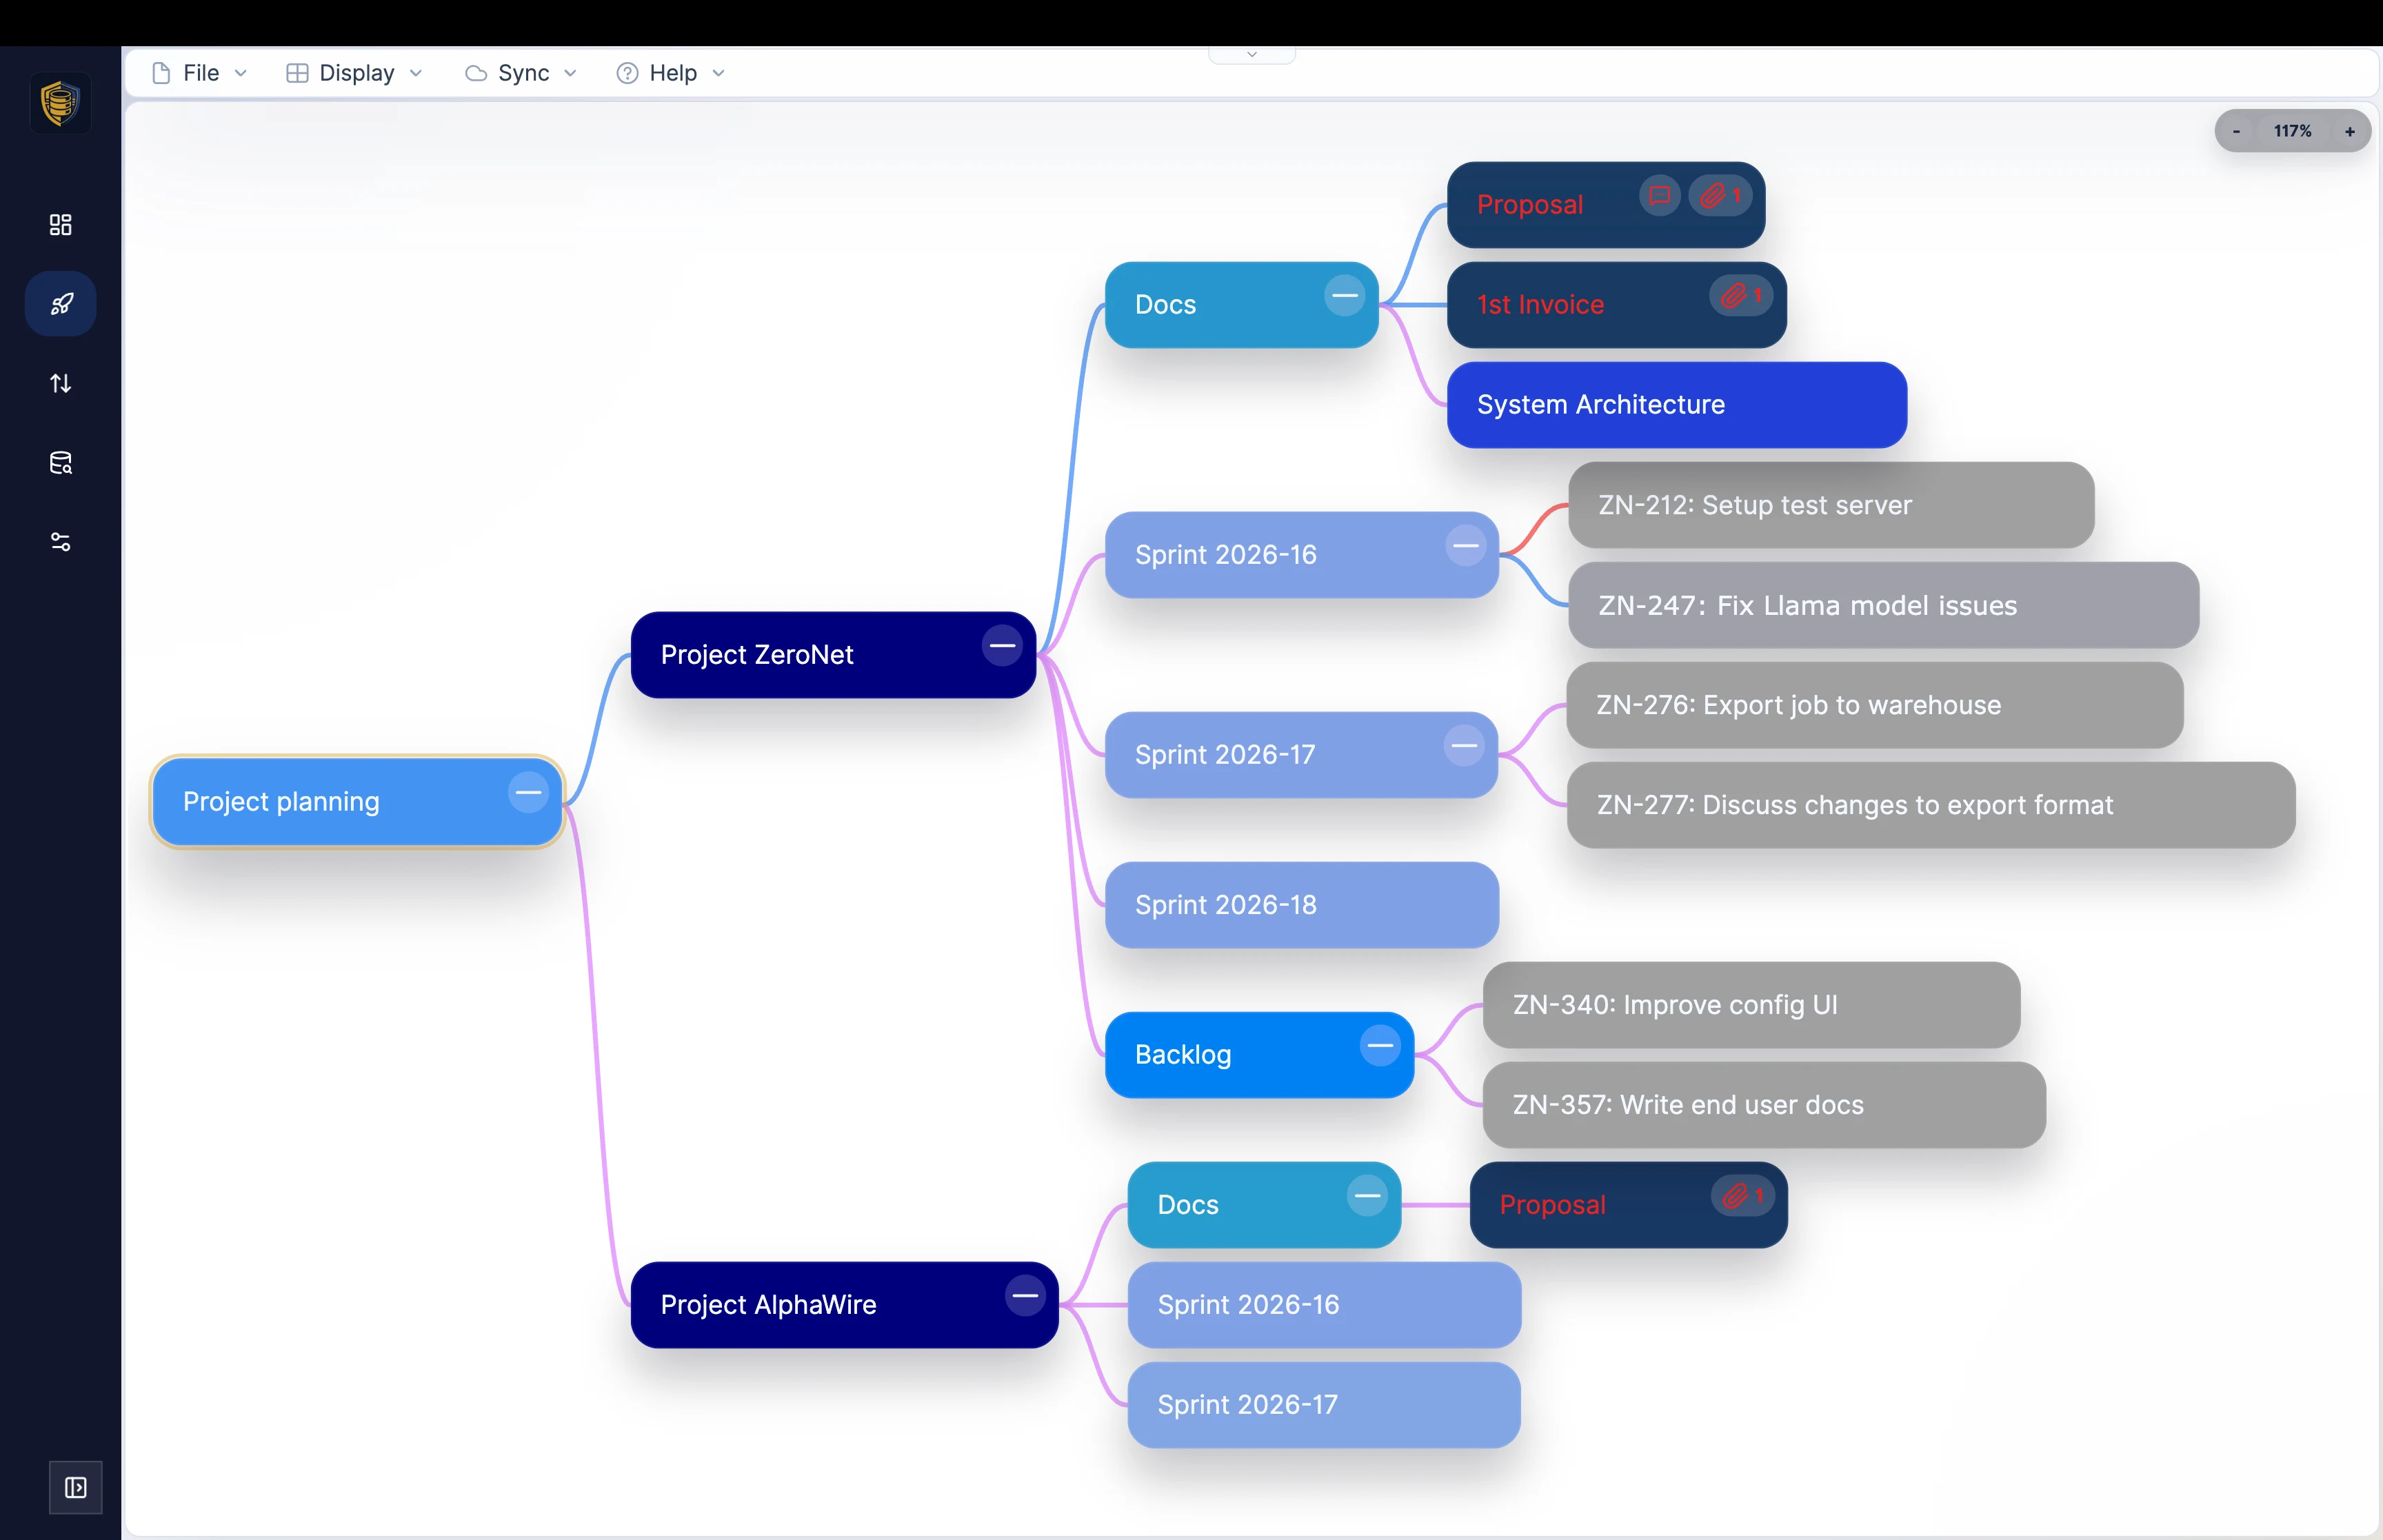Open the Display dropdown
The height and width of the screenshot is (1540, 2383).
coord(355,73)
